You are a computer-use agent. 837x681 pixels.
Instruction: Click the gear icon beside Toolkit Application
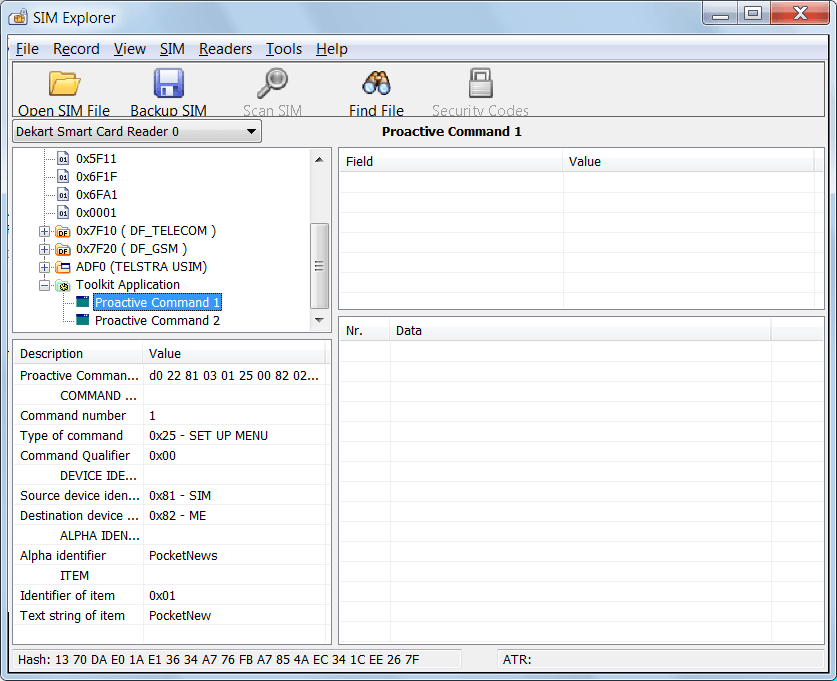coord(64,285)
